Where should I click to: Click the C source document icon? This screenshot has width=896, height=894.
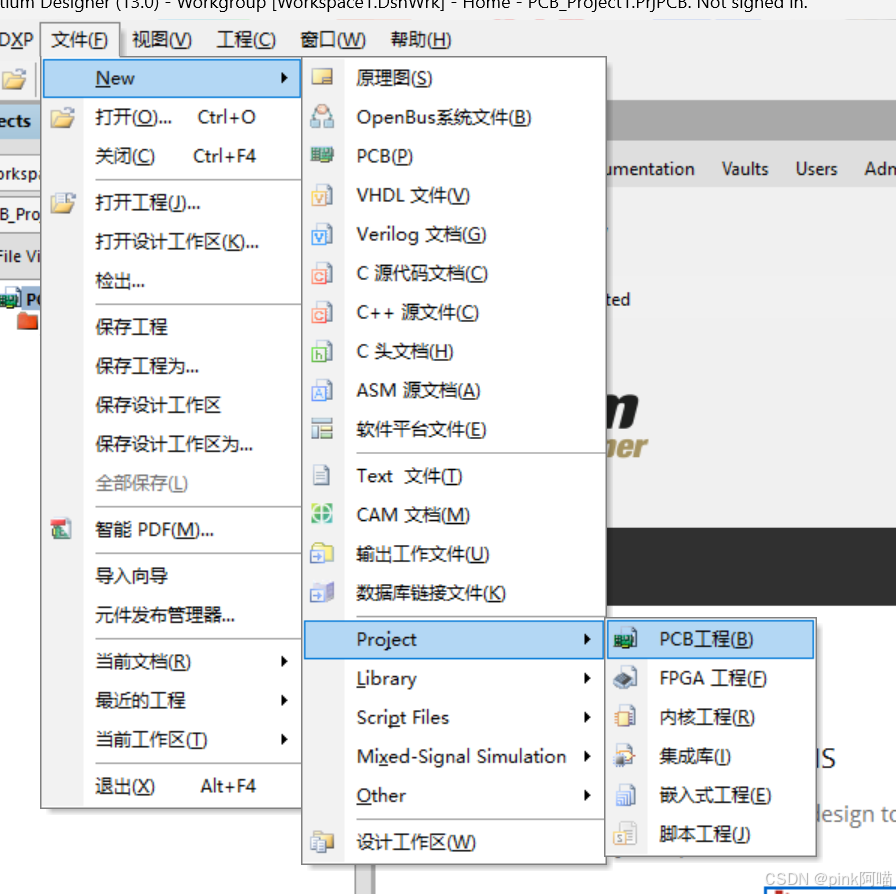(x=322, y=273)
